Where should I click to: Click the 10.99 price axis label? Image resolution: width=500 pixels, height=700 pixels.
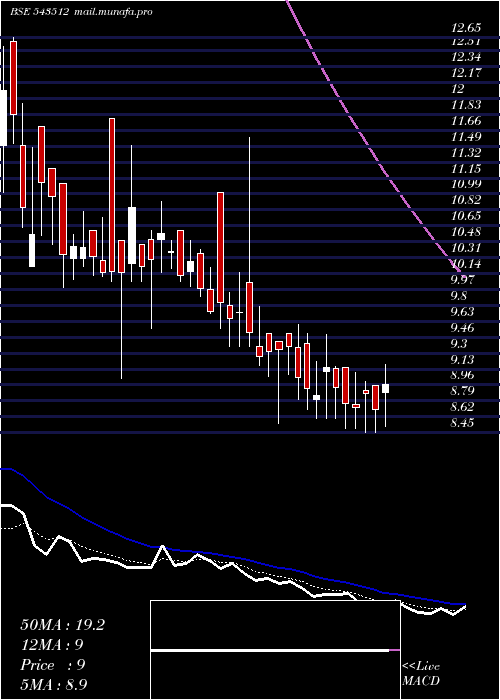click(467, 184)
